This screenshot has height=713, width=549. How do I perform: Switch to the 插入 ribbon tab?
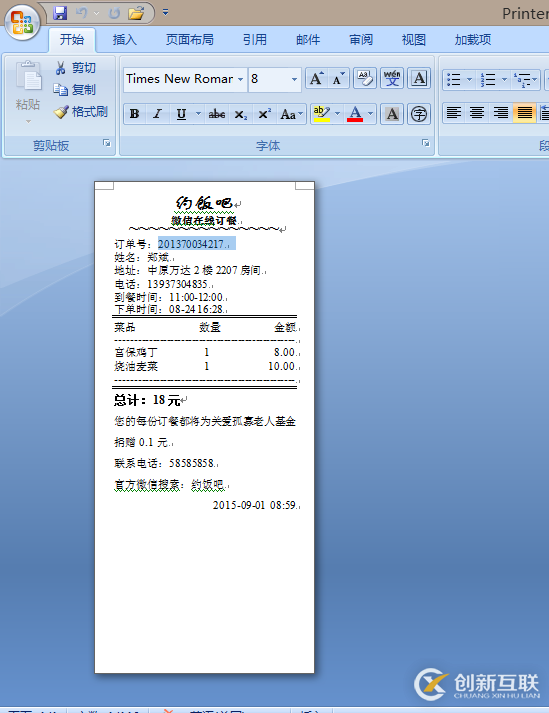[x=124, y=40]
